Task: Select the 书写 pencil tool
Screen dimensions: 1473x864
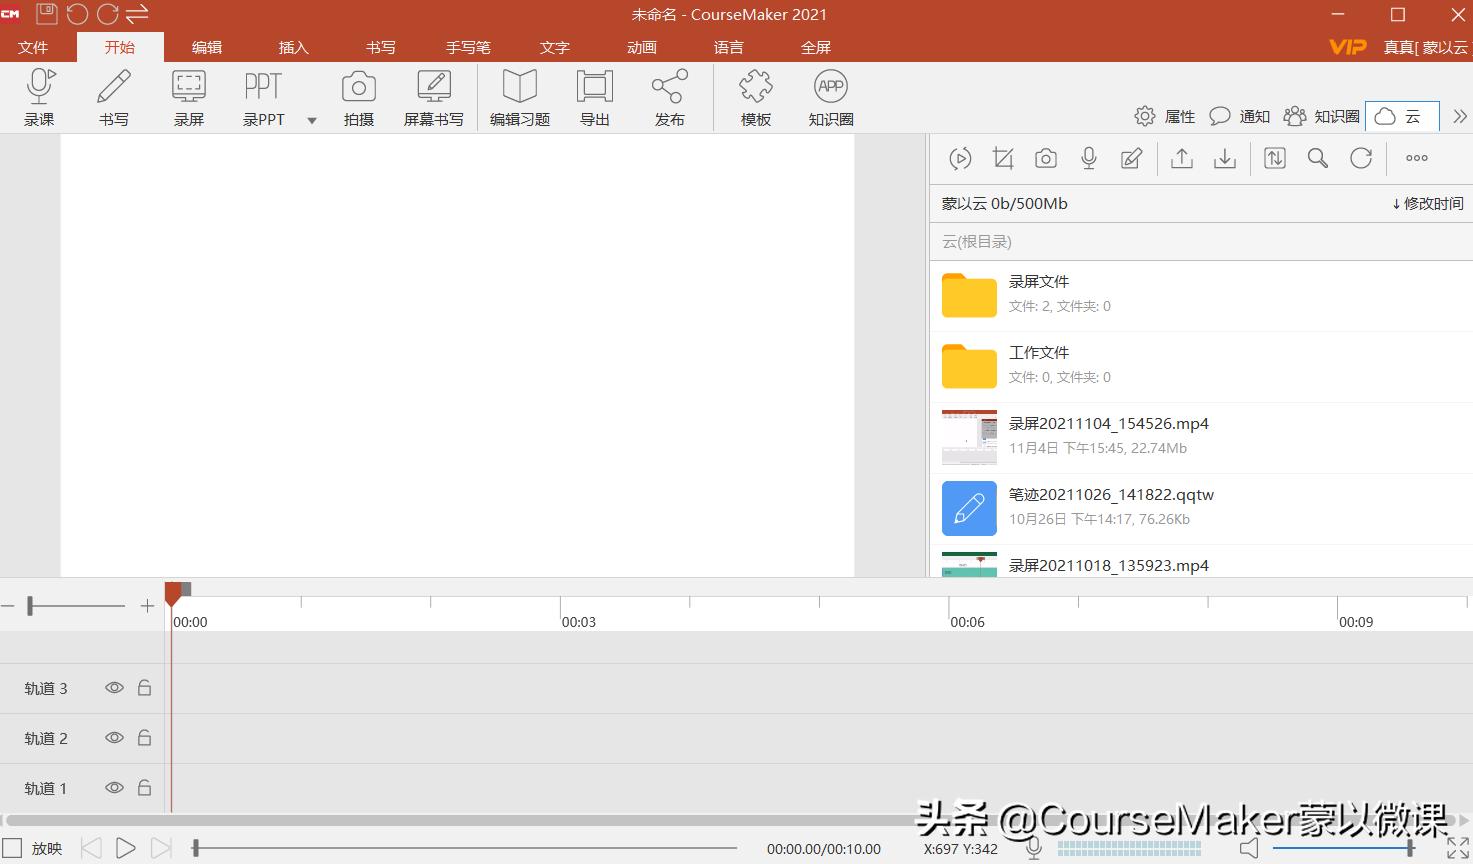Action: pos(114,88)
